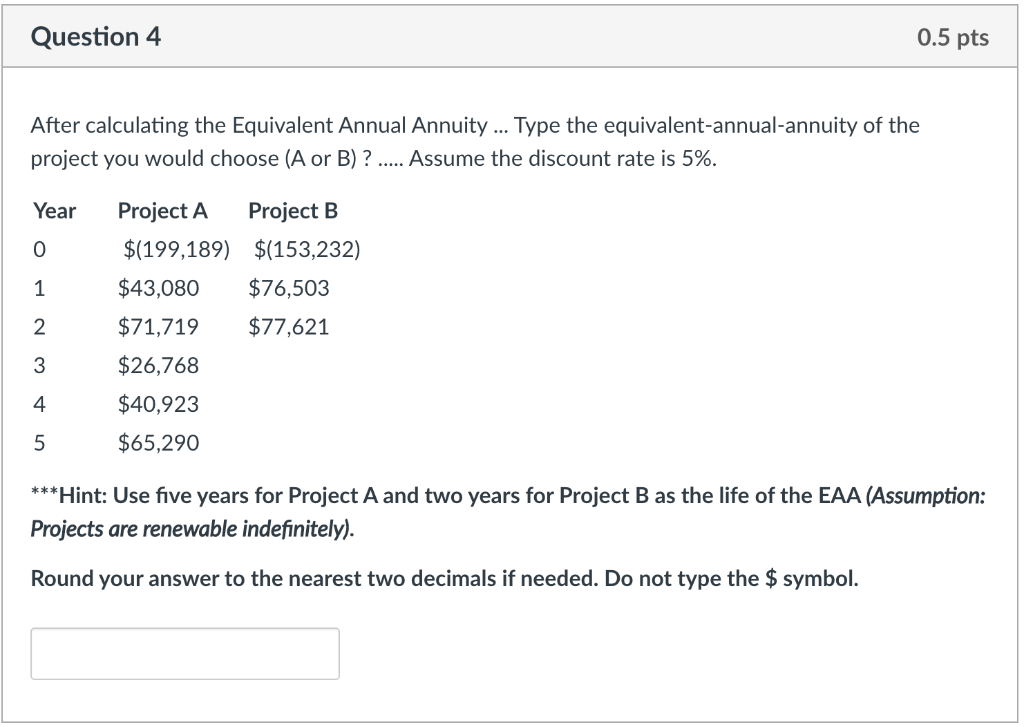Select the $26,768 year 3 value
This screenshot has width=1024, height=727.
click(x=160, y=366)
